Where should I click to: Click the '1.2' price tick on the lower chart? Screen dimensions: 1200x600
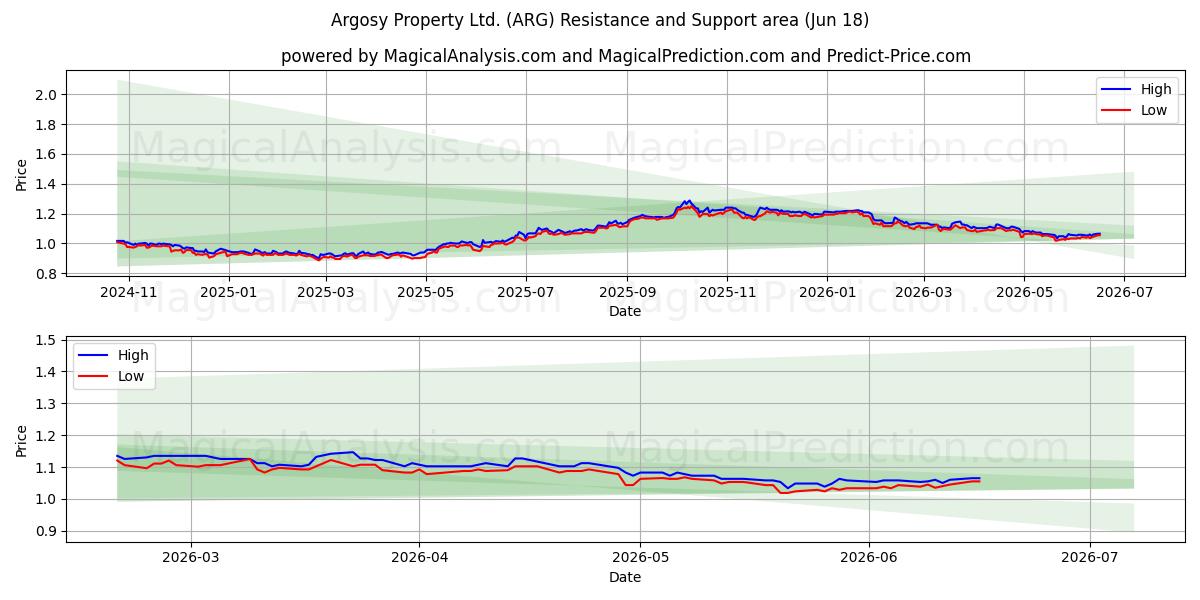[x=48, y=436]
